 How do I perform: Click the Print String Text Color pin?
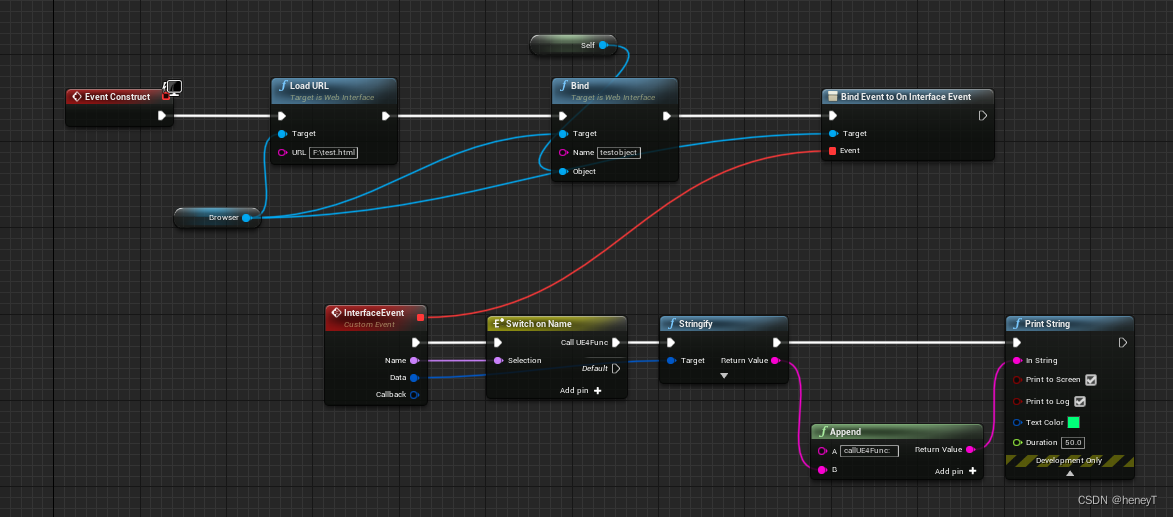[x=1017, y=423]
